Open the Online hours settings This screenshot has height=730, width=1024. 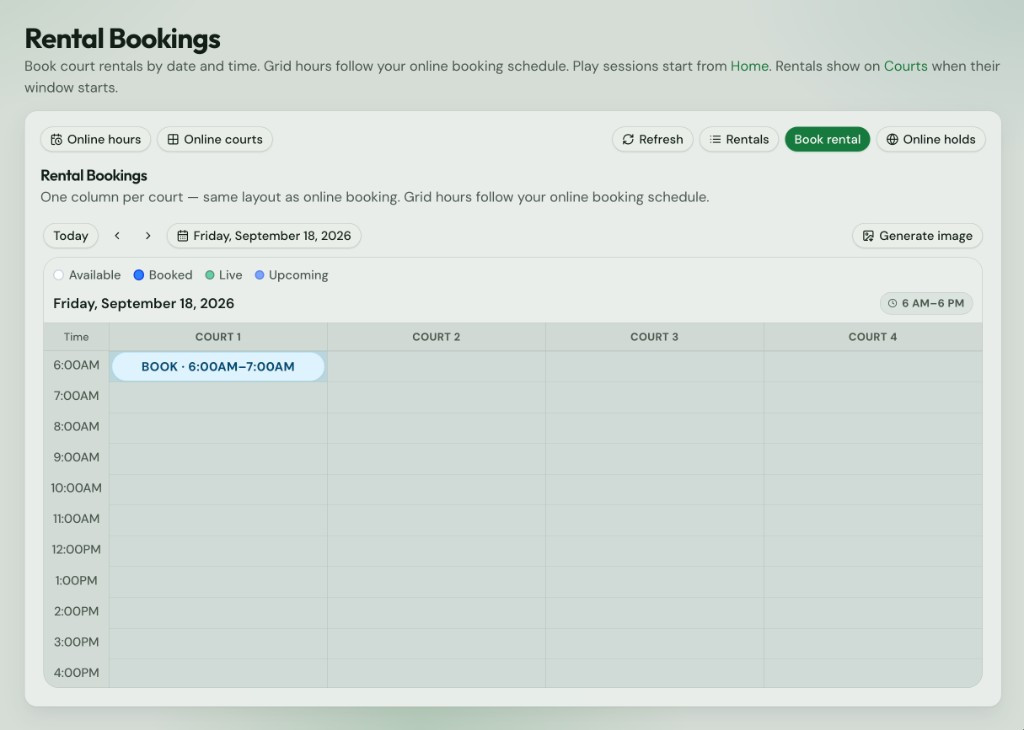(x=95, y=139)
